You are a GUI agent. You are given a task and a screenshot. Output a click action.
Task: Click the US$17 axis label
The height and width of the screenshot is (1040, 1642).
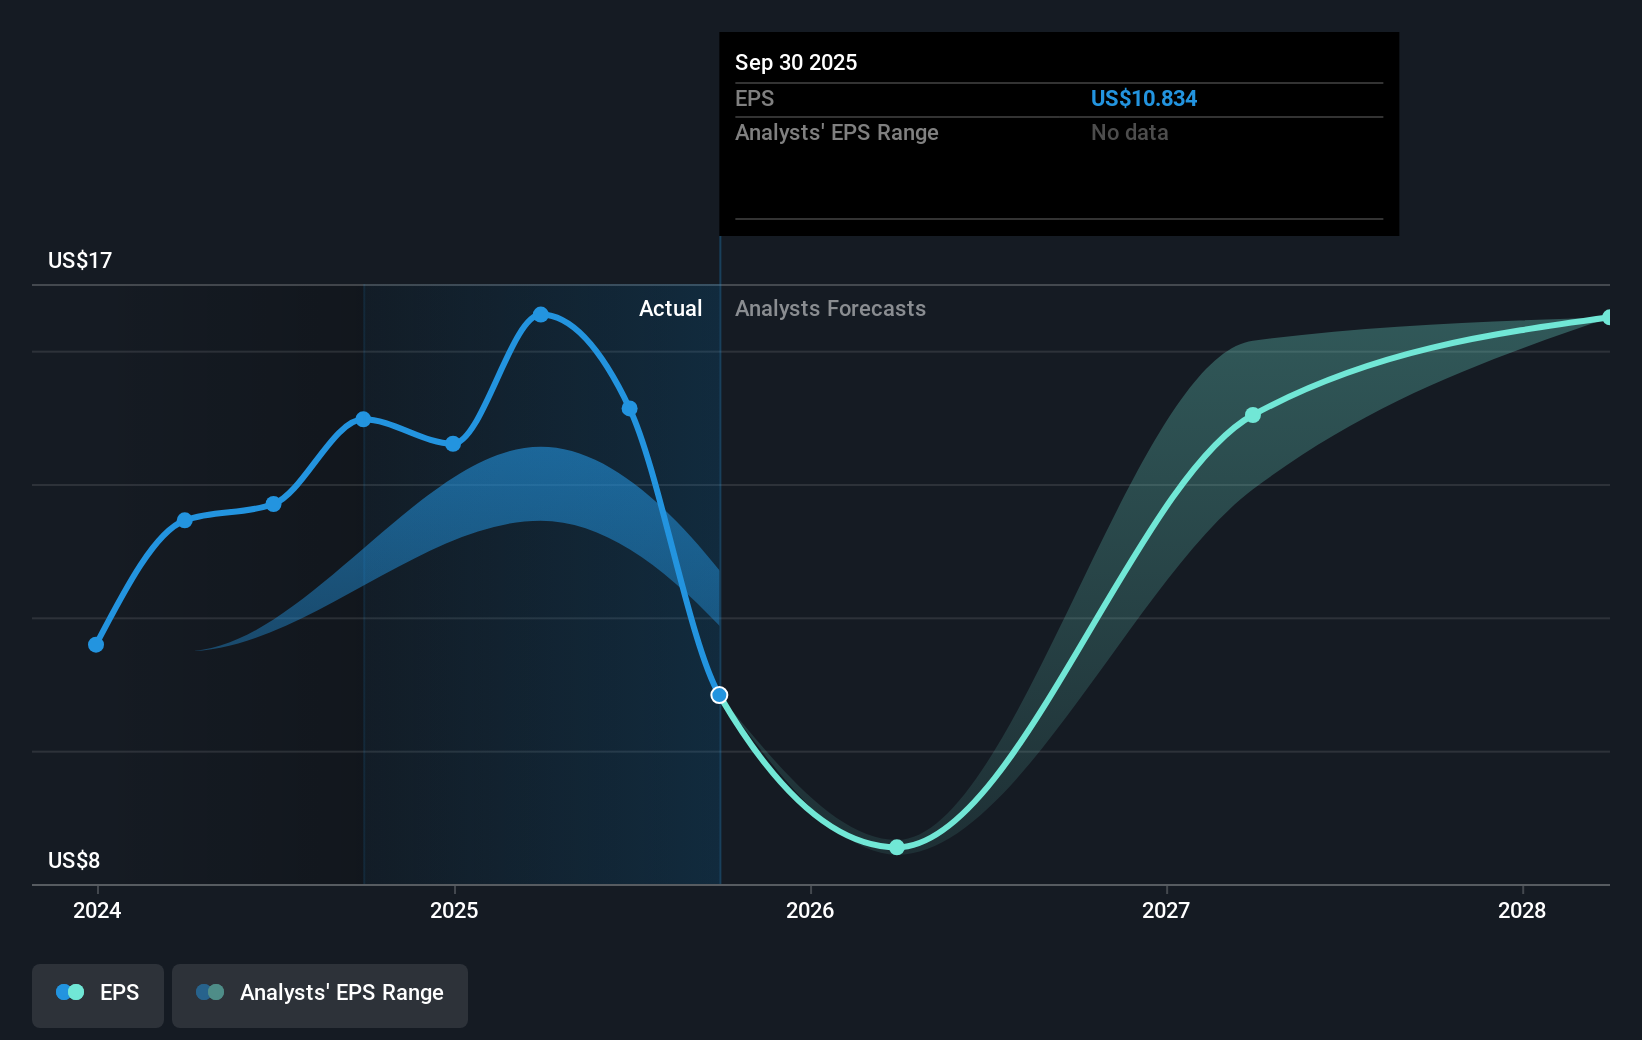78,260
